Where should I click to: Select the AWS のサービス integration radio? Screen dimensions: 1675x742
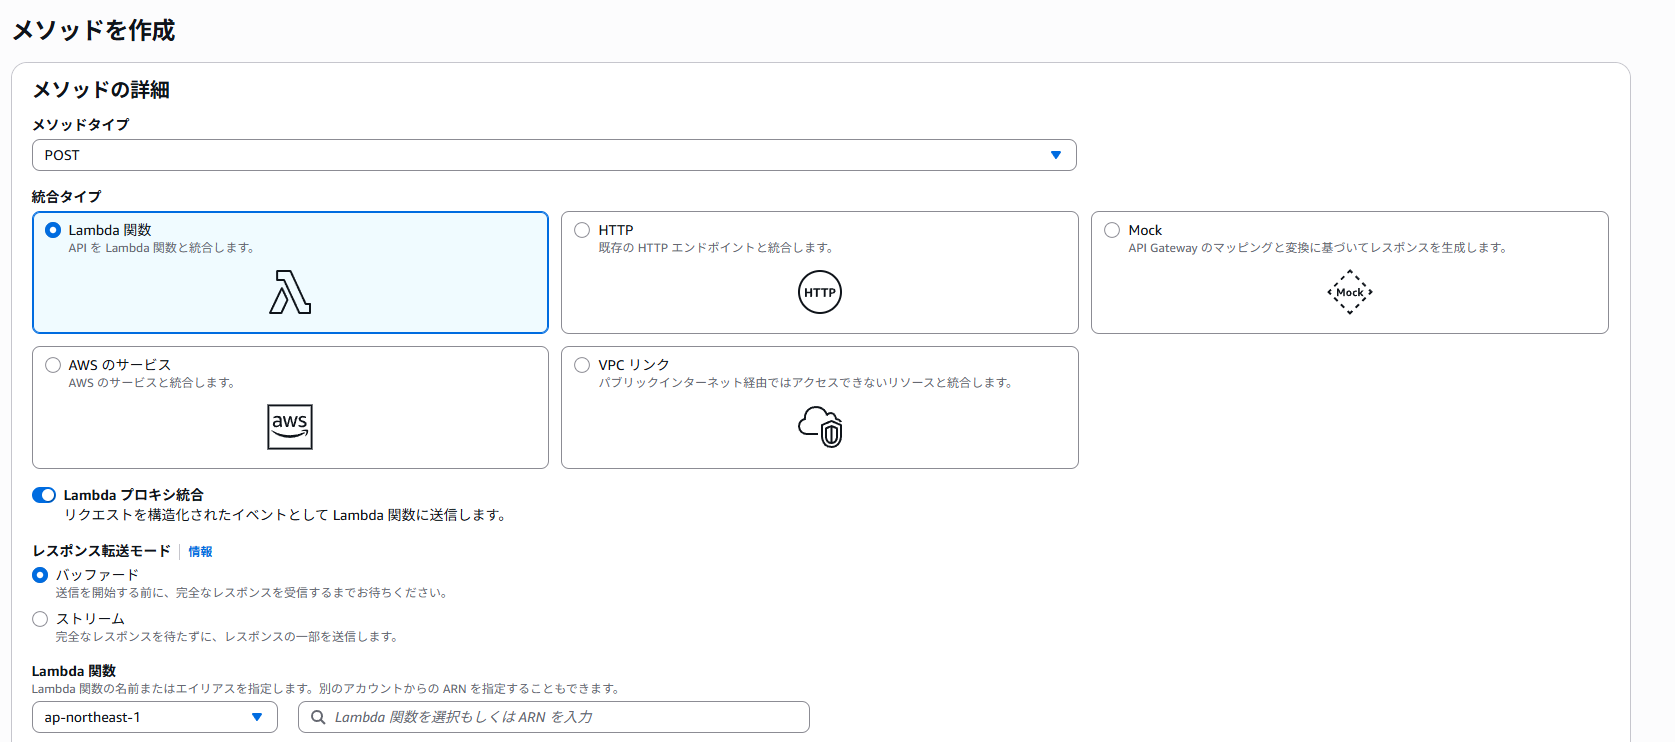tap(53, 365)
